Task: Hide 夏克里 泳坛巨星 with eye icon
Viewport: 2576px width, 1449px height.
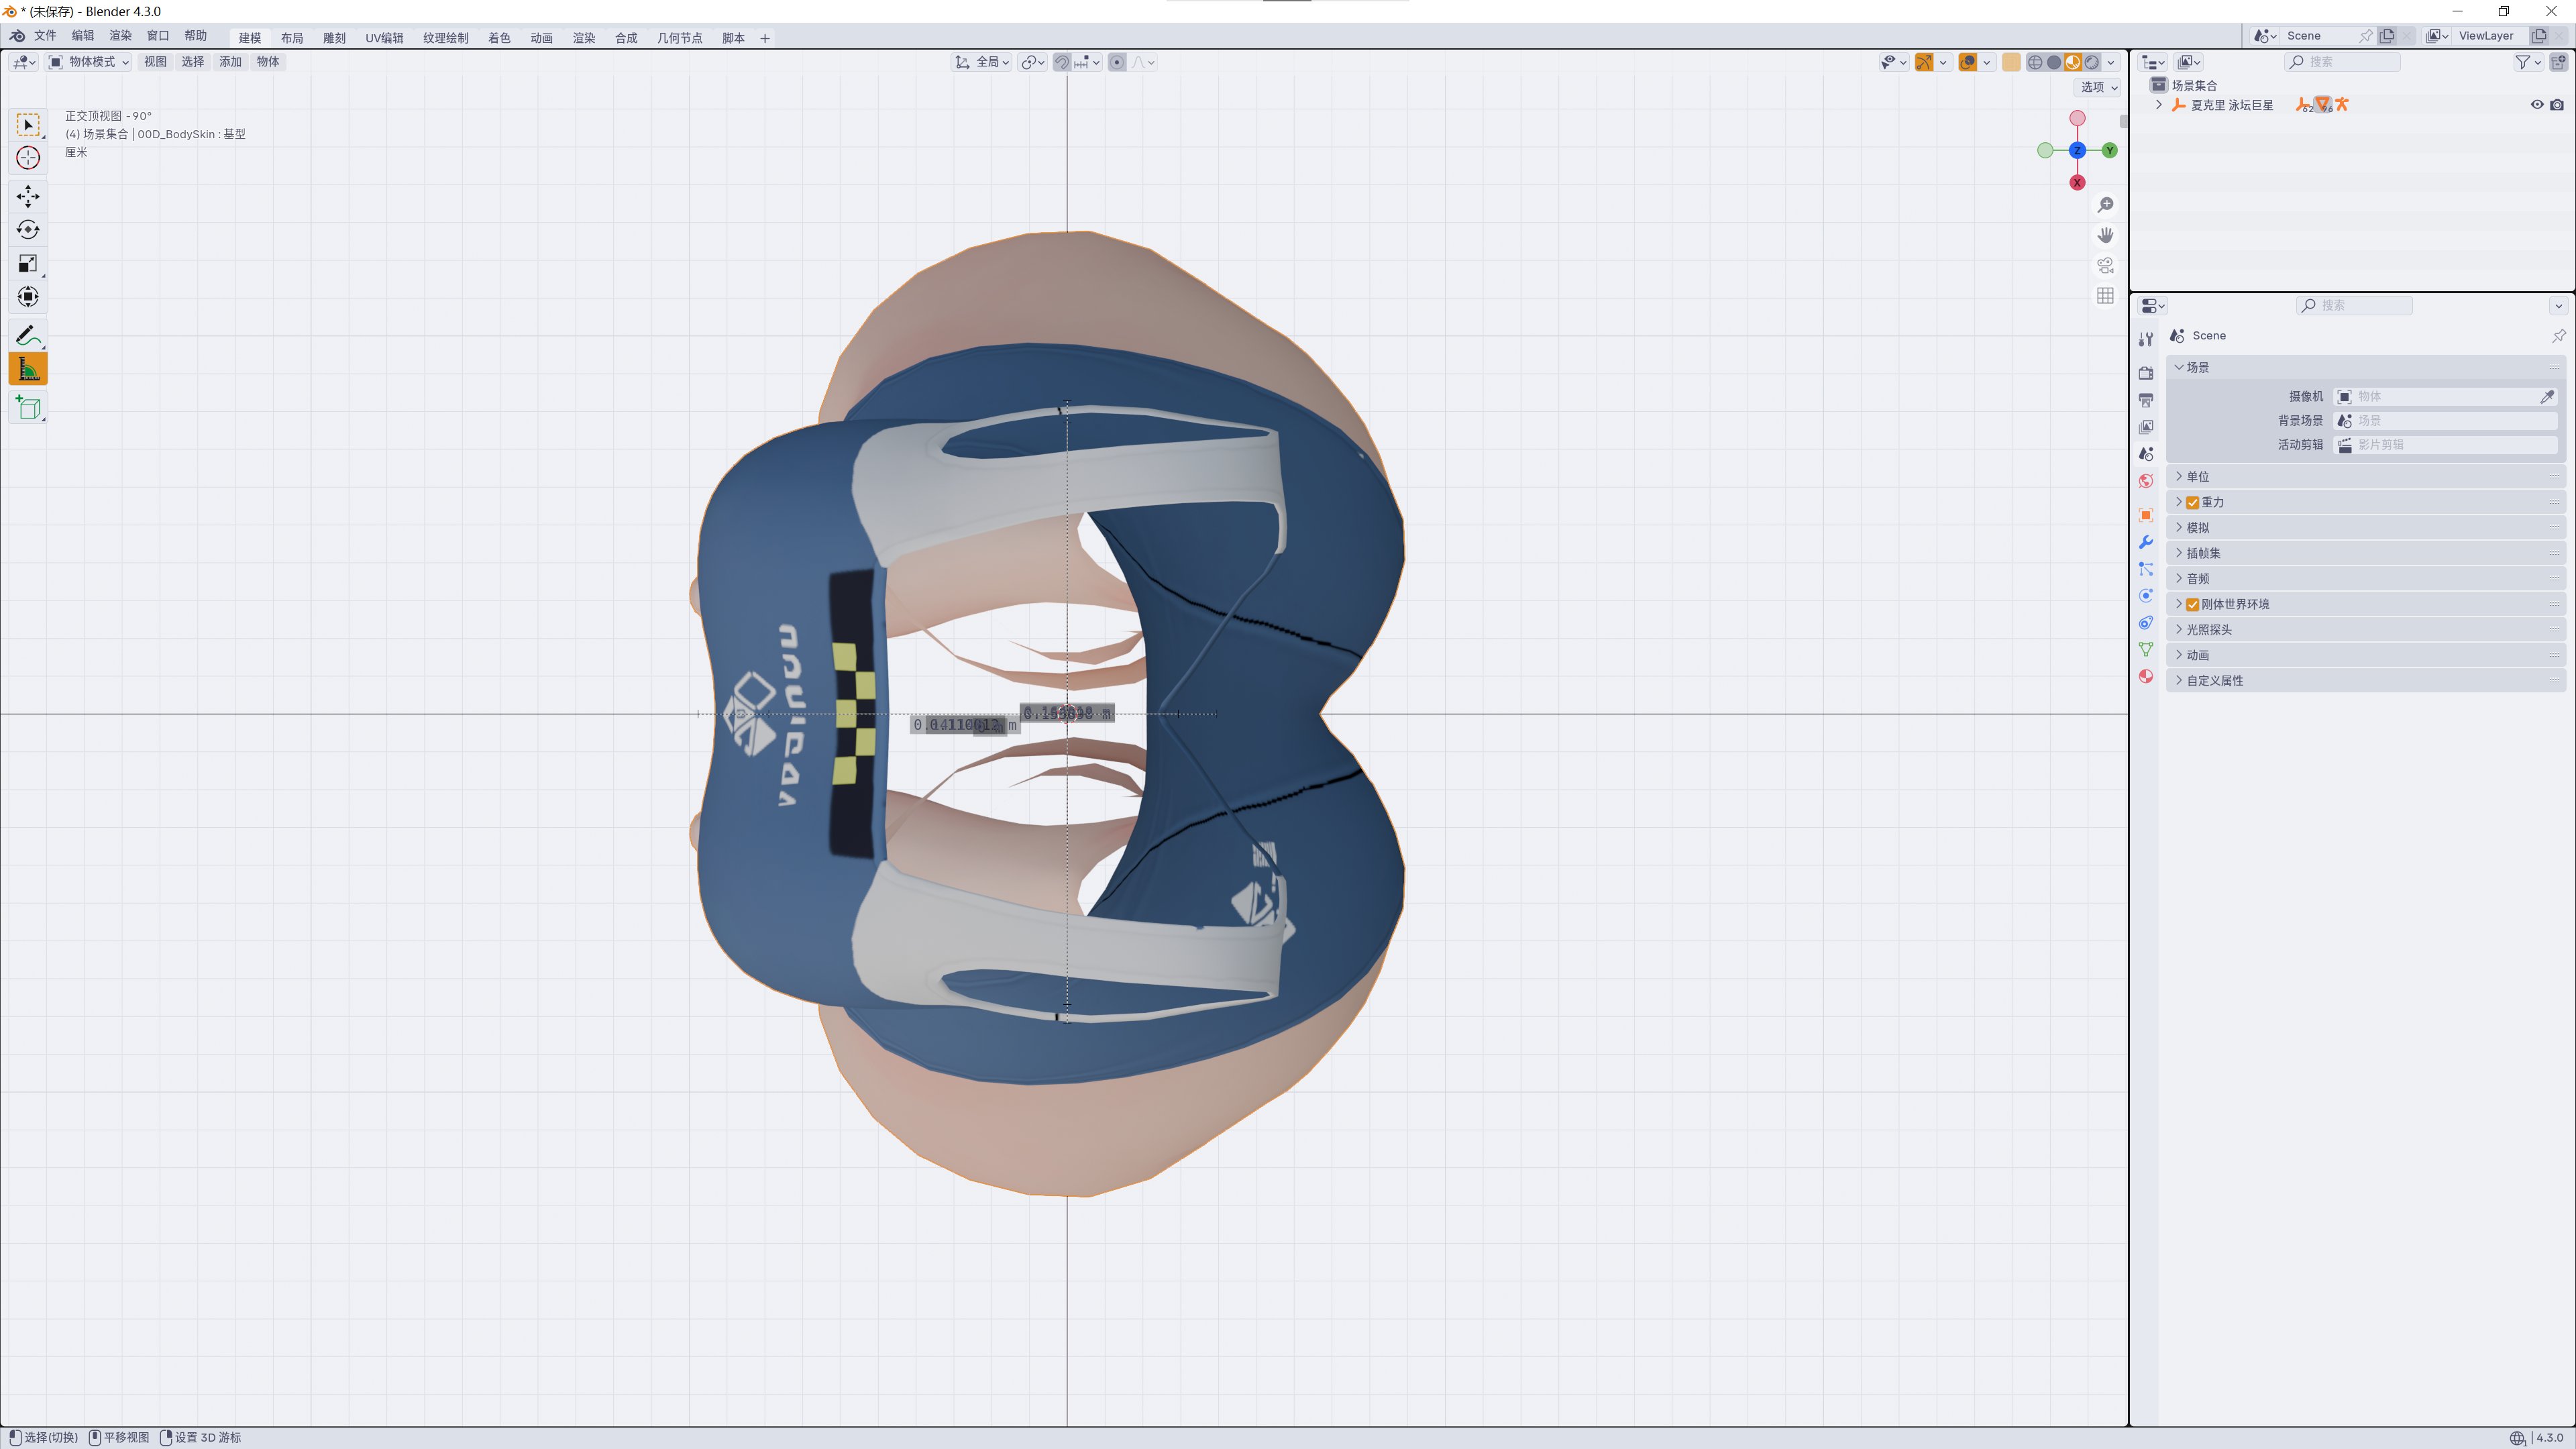Action: pyautogui.click(x=2537, y=105)
